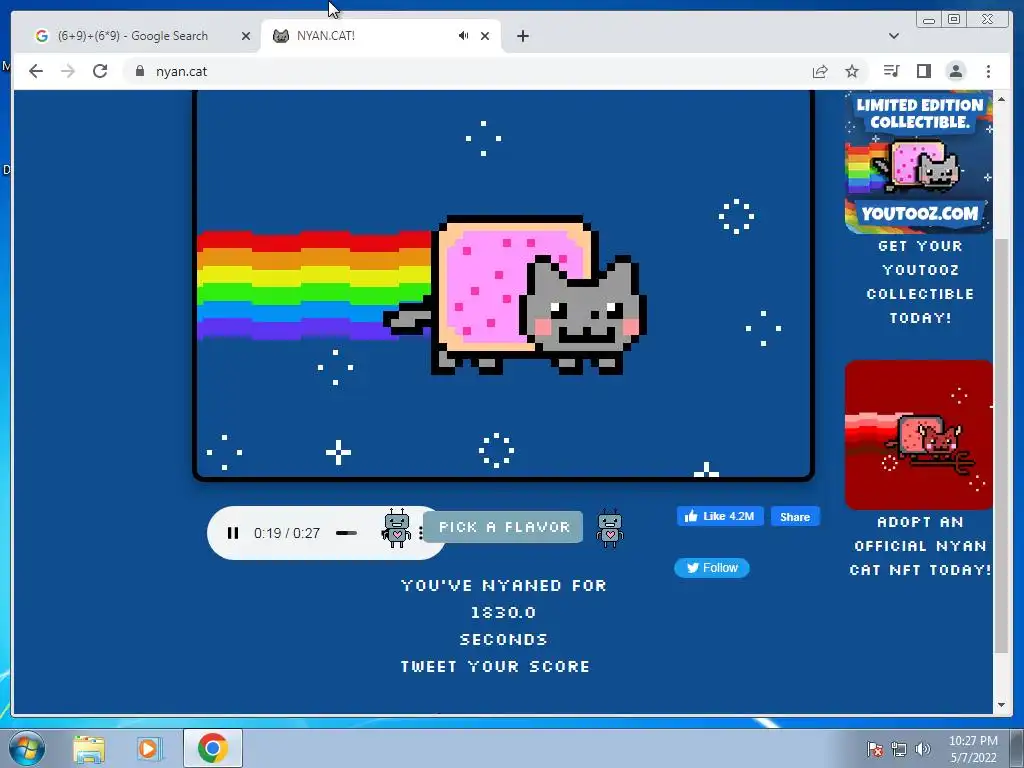1024x768 pixels.
Task: Expand the tab search dropdown
Action: (x=894, y=36)
